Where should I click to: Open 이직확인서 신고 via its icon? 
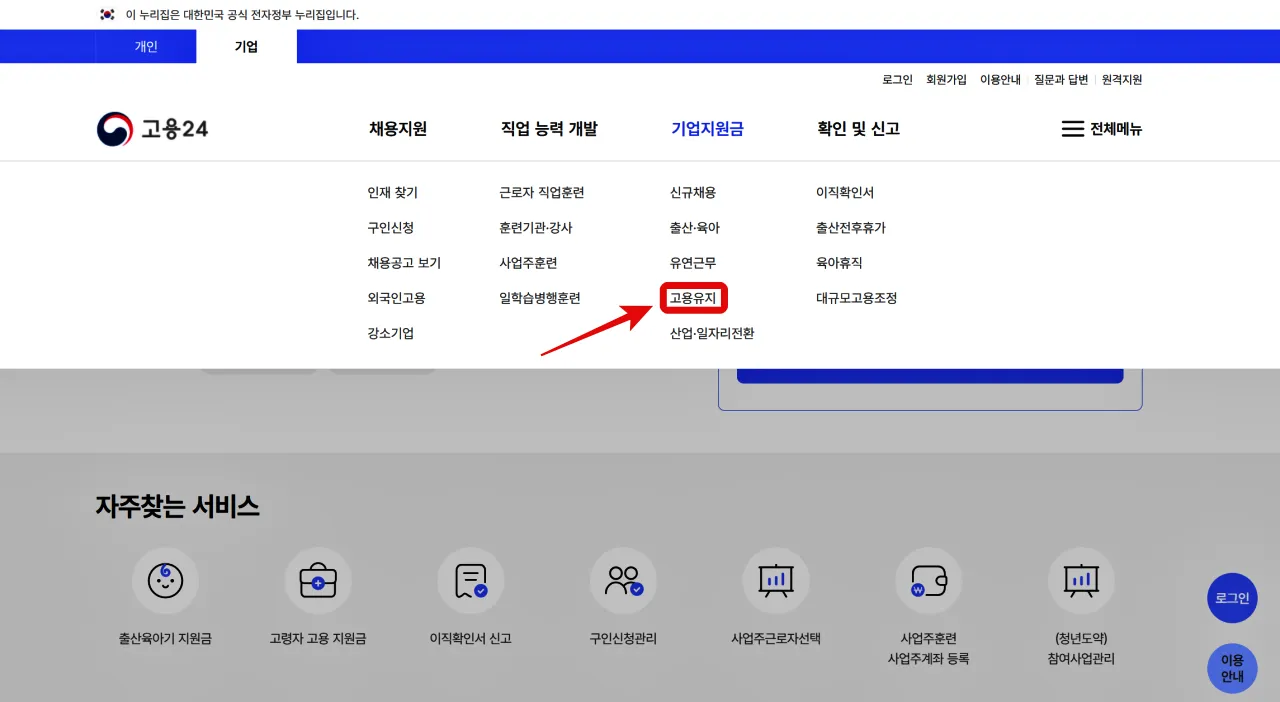click(x=471, y=580)
